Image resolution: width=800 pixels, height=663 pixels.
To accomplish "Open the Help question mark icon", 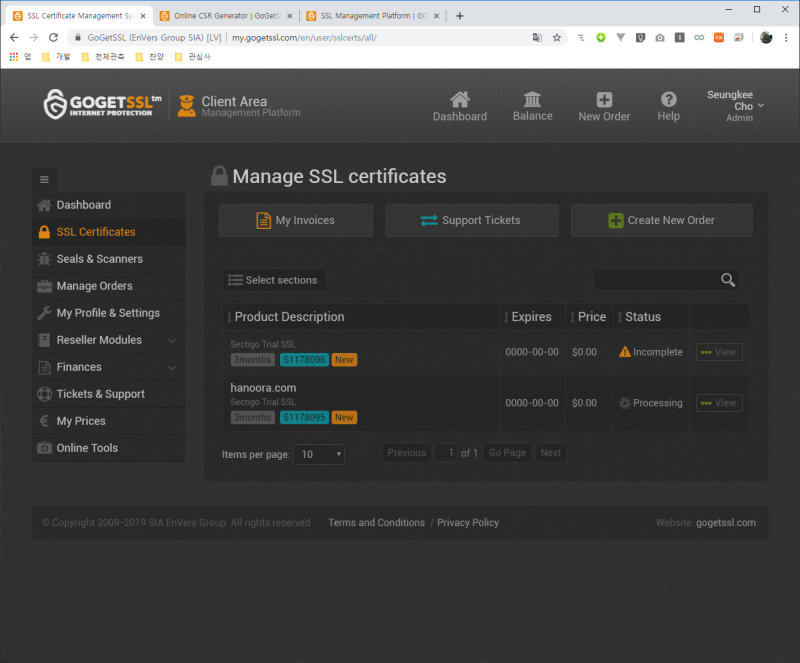I will (x=668, y=99).
